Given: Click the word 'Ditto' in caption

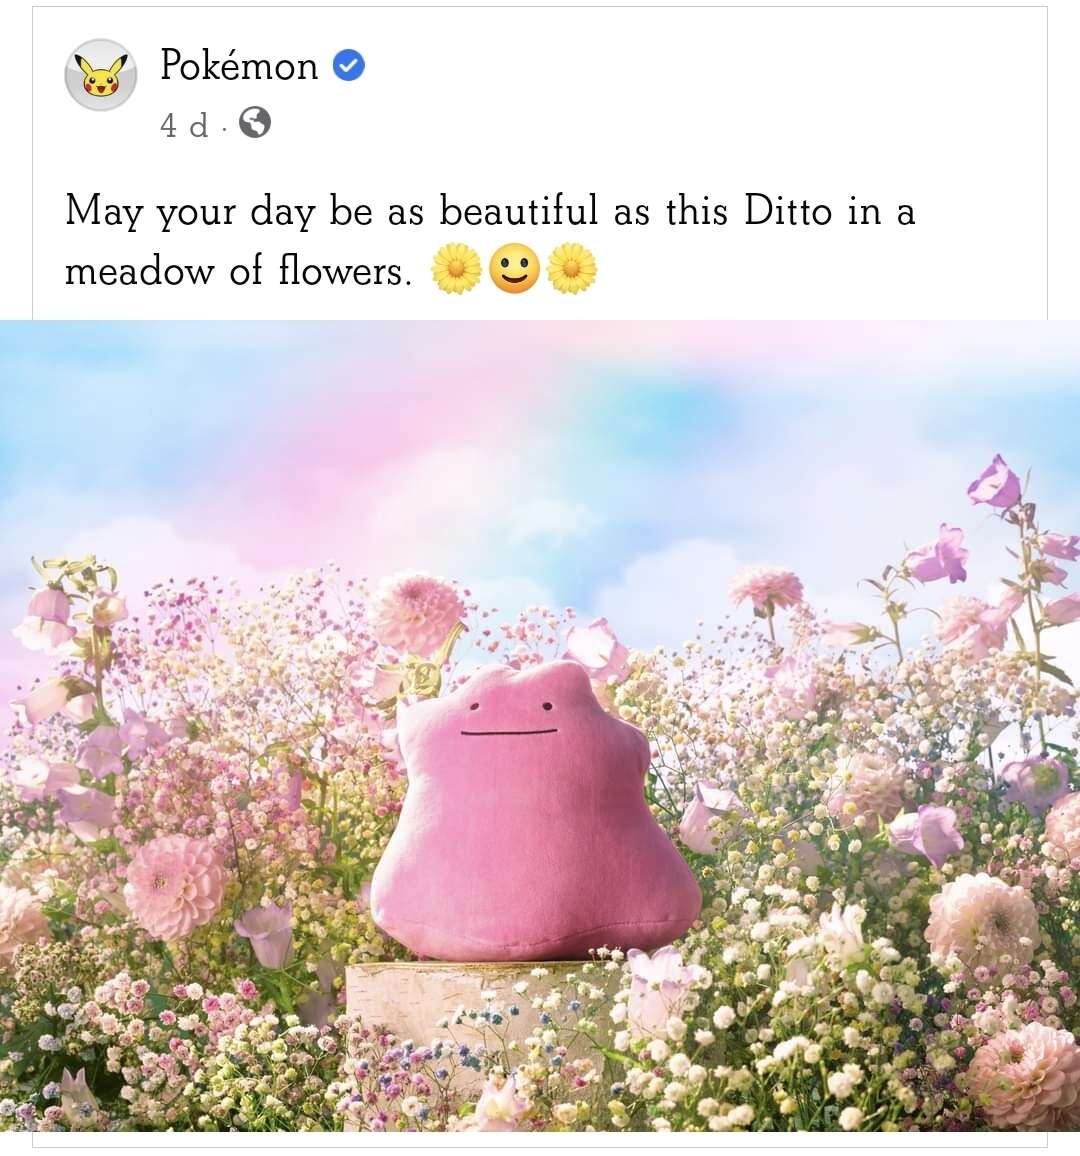Looking at the screenshot, I should point(788,210).
